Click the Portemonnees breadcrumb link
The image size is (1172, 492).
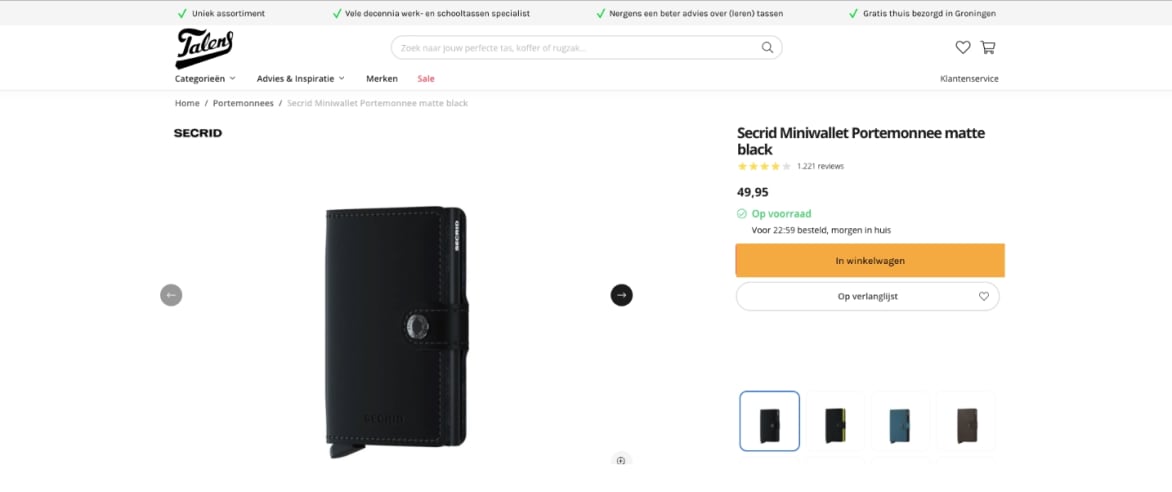(x=243, y=103)
